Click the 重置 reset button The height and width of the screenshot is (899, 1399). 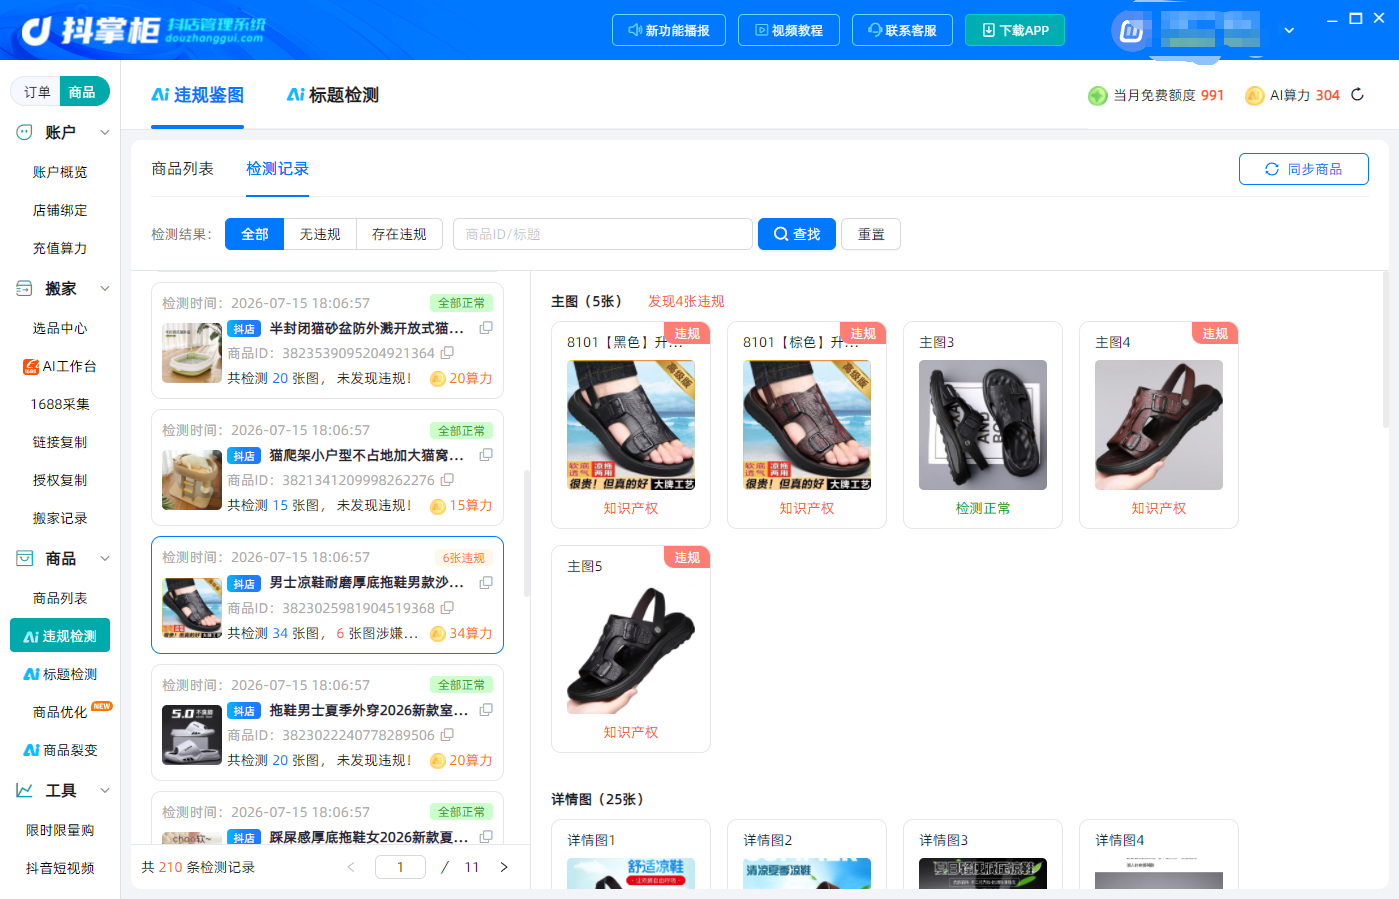(x=871, y=234)
